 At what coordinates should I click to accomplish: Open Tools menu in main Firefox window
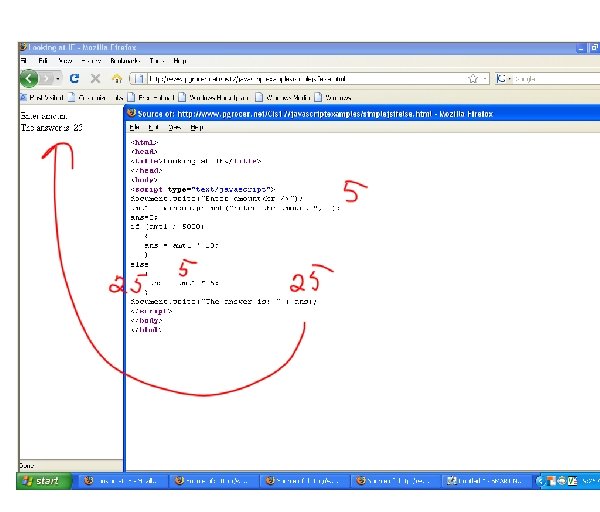click(x=157, y=60)
